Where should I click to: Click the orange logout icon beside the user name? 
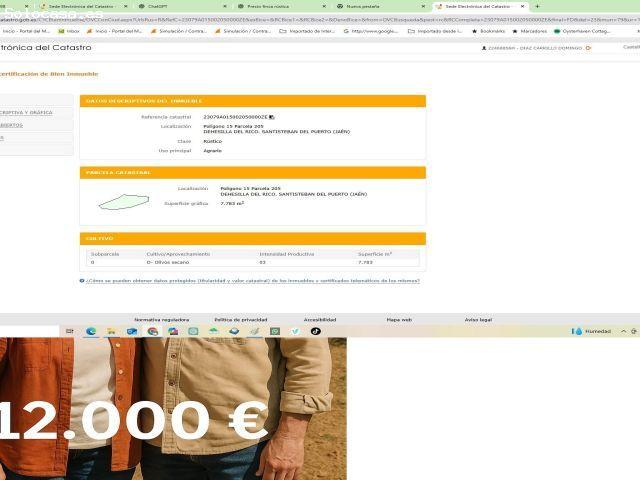588,48
